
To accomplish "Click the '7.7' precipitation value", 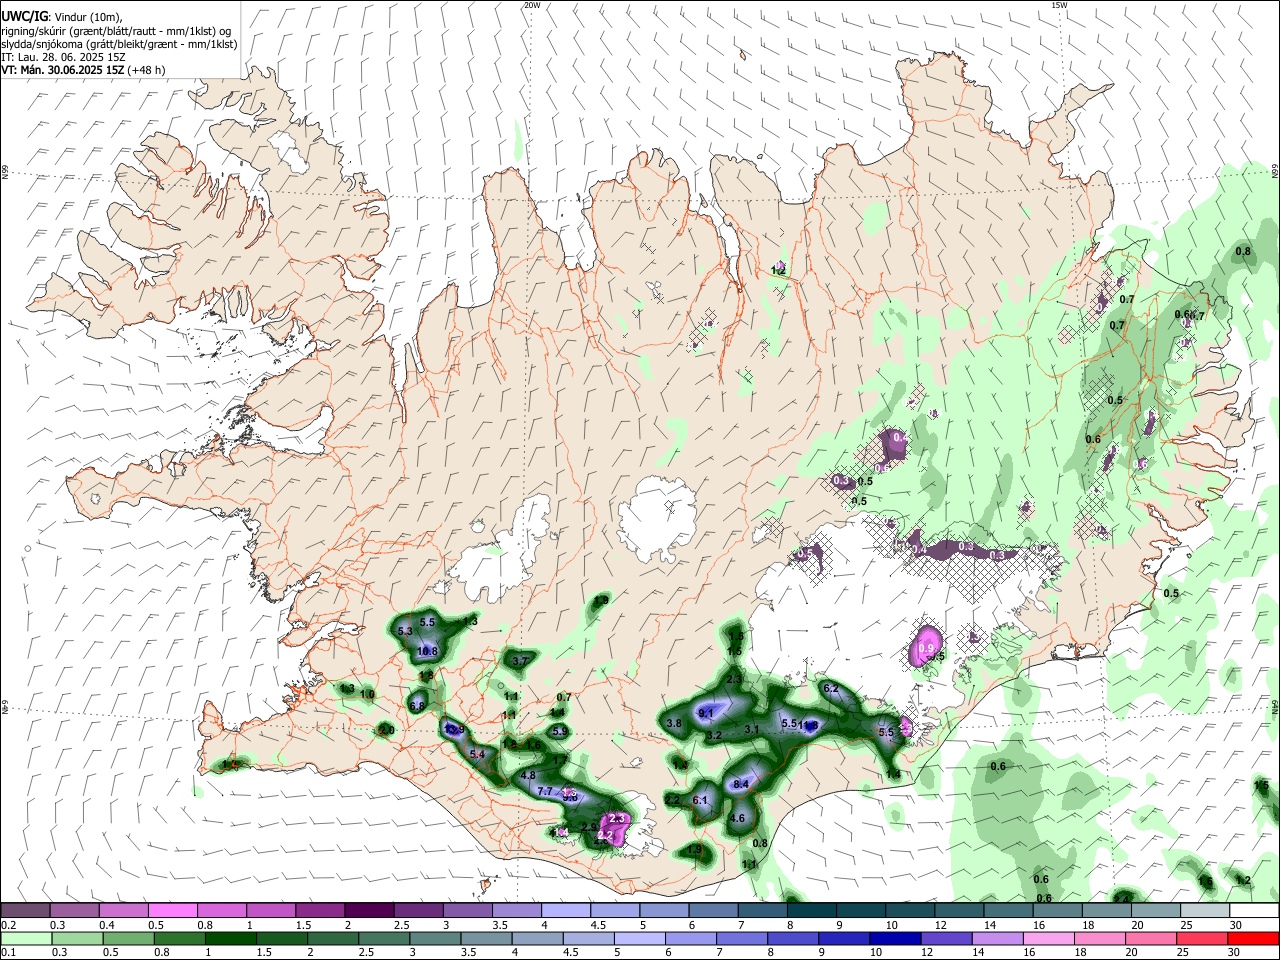I will click(545, 791).
